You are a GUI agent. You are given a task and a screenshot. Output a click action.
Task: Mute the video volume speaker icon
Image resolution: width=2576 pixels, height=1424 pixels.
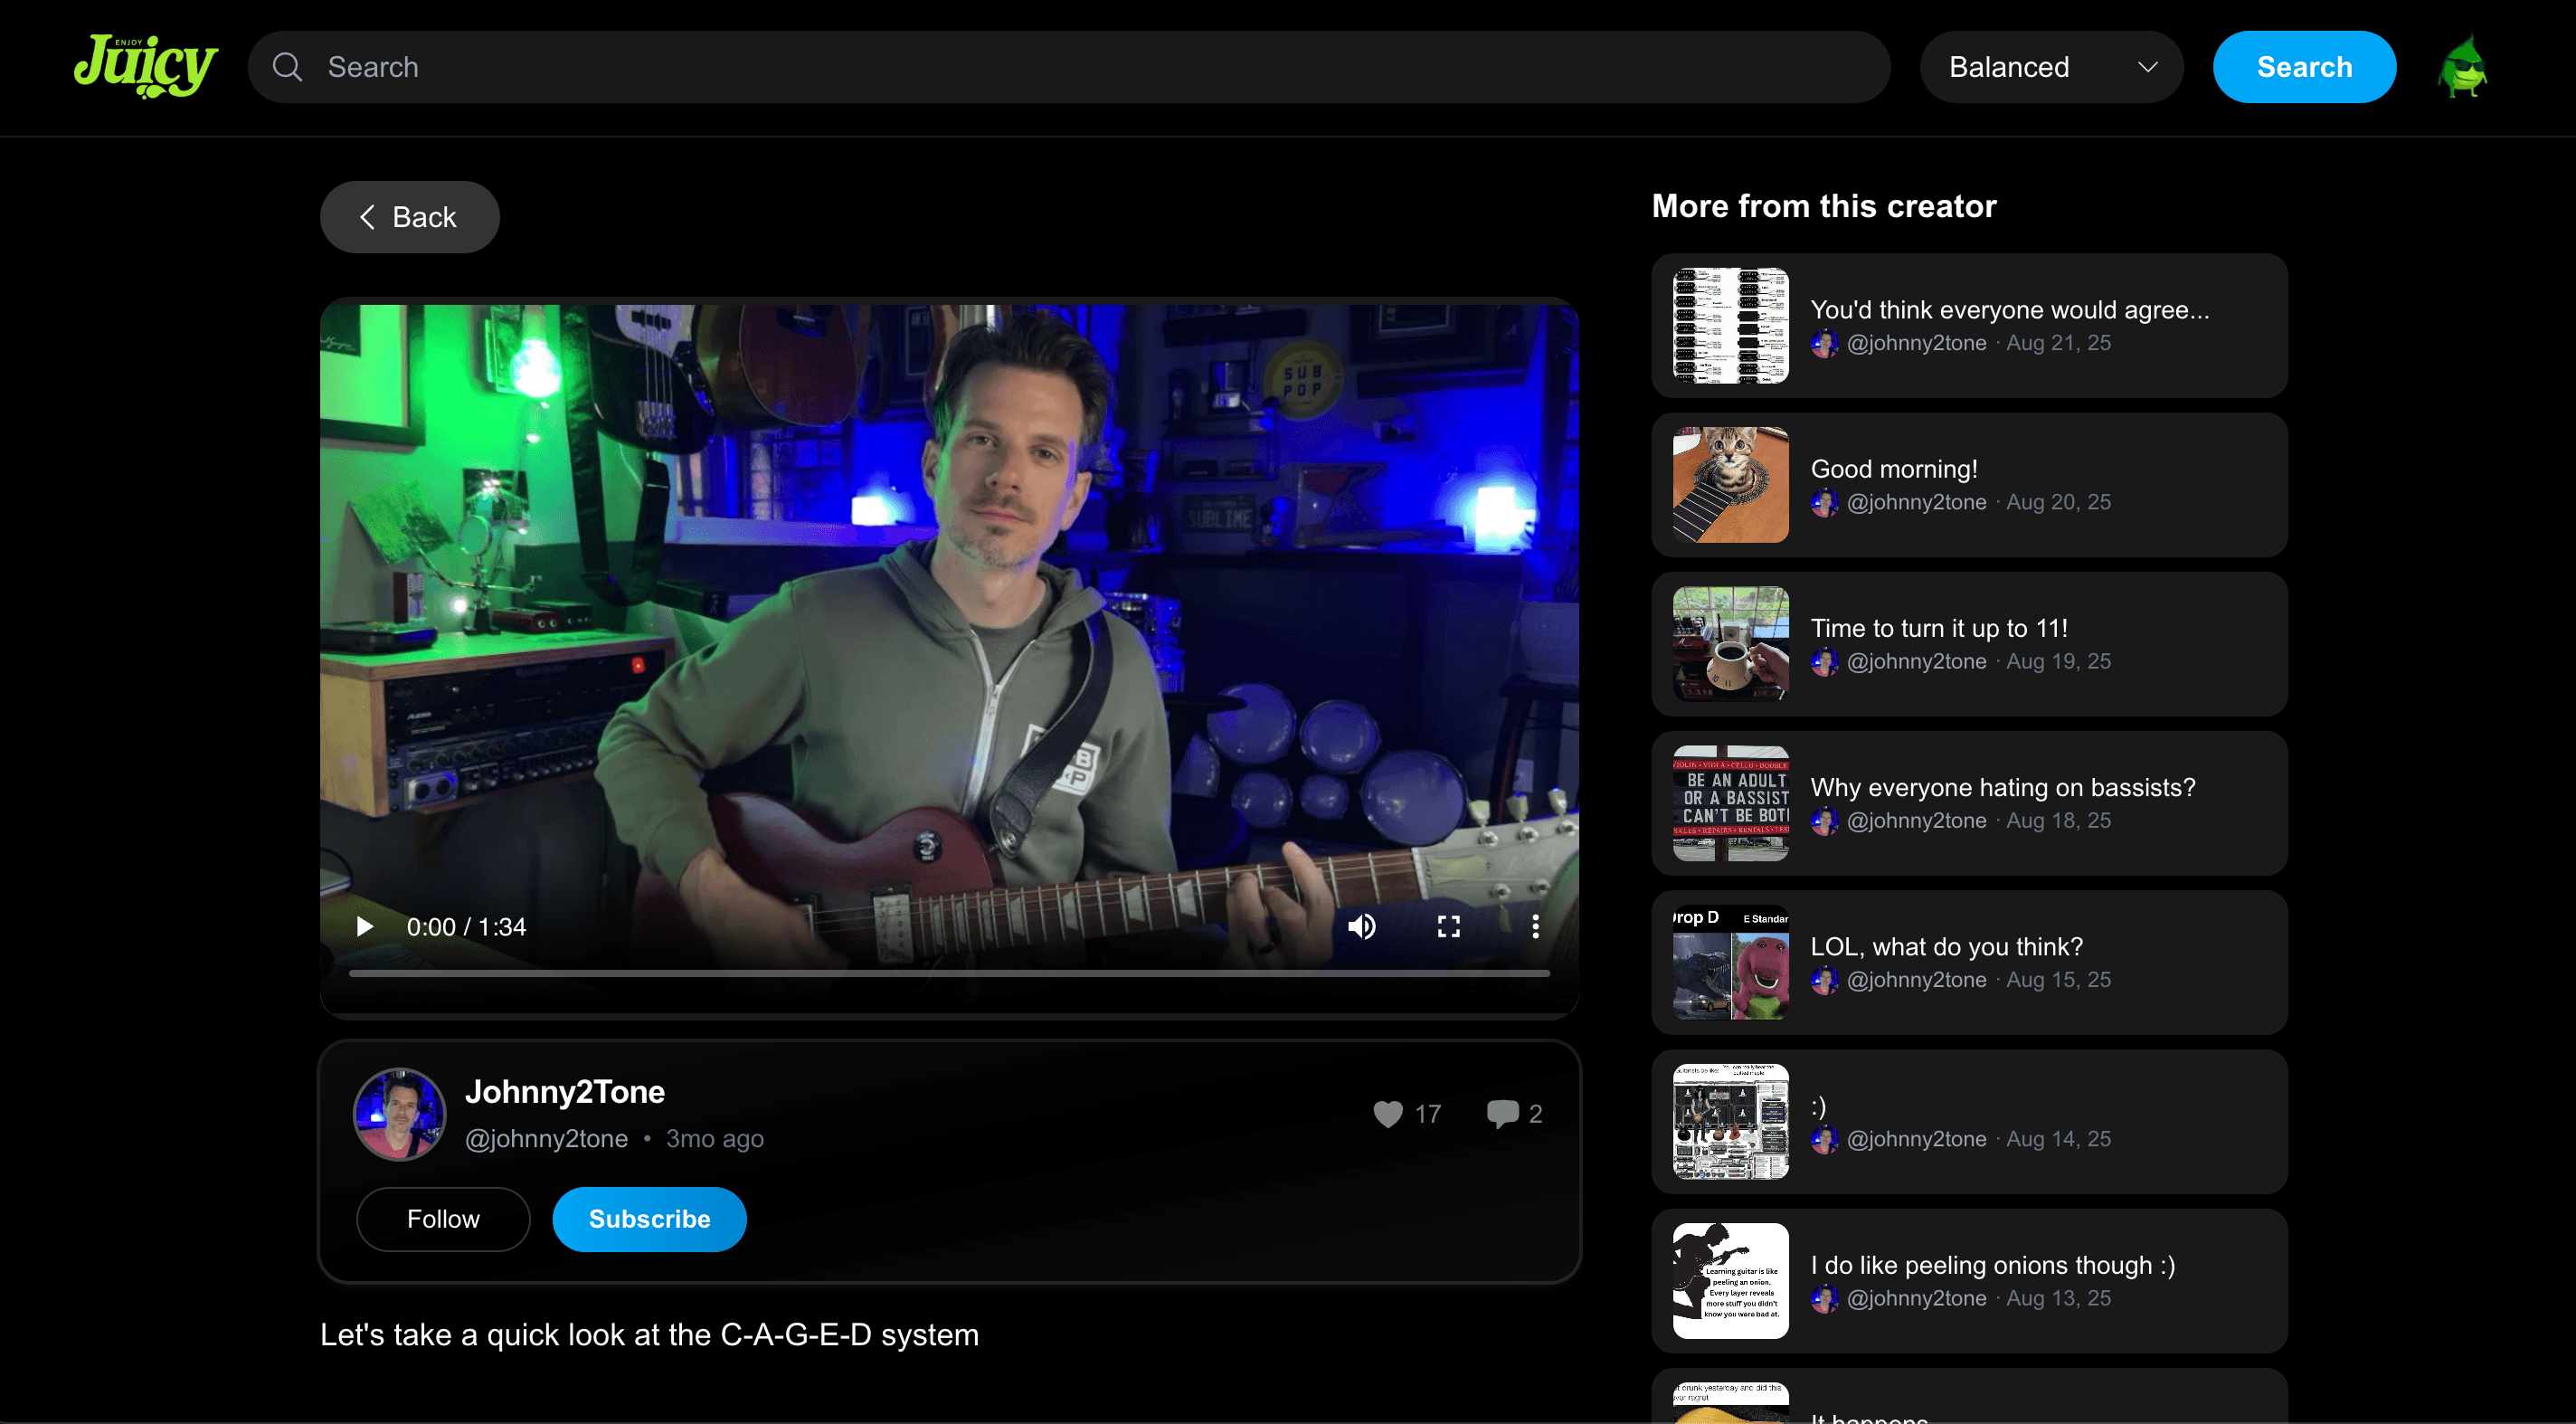click(1362, 927)
